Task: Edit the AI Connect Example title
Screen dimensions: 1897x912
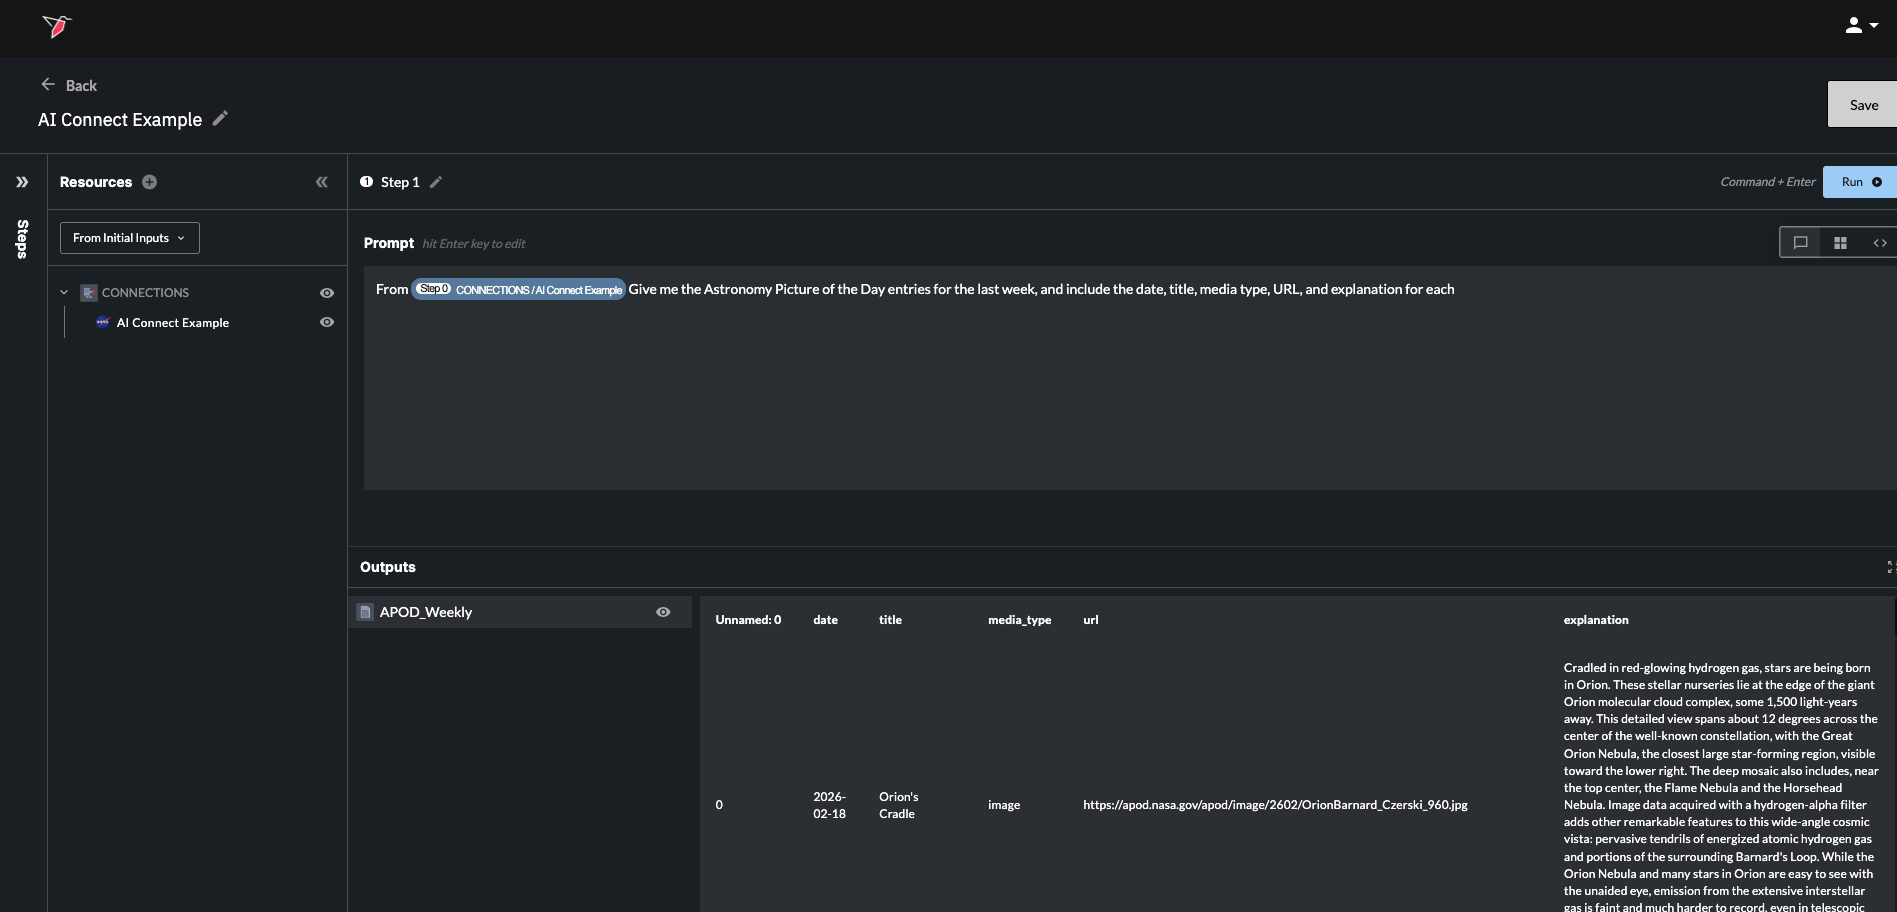Action: pyautogui.click(x=221, y=119)
